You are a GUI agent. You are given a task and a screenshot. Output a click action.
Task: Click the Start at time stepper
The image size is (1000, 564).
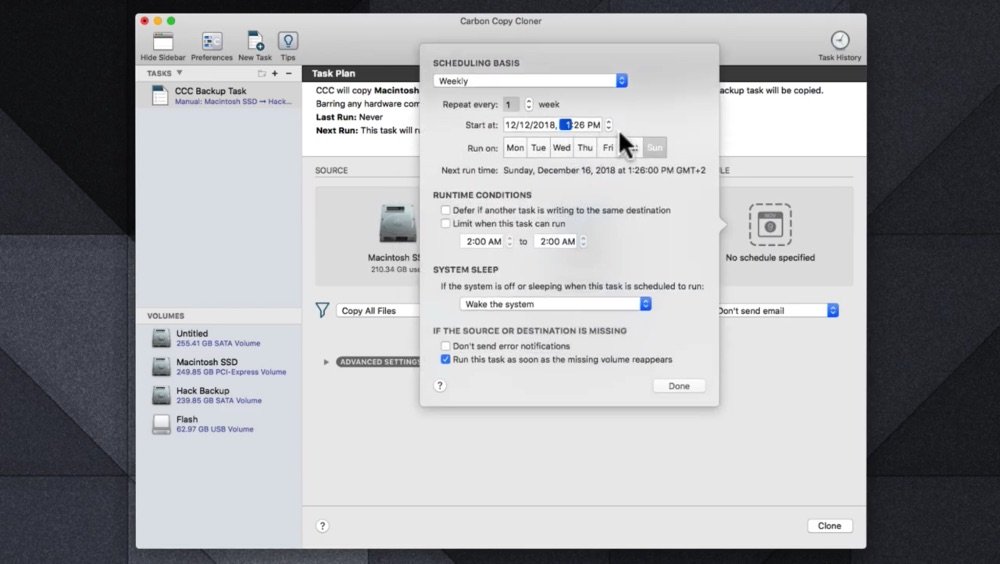click(609, 125)
